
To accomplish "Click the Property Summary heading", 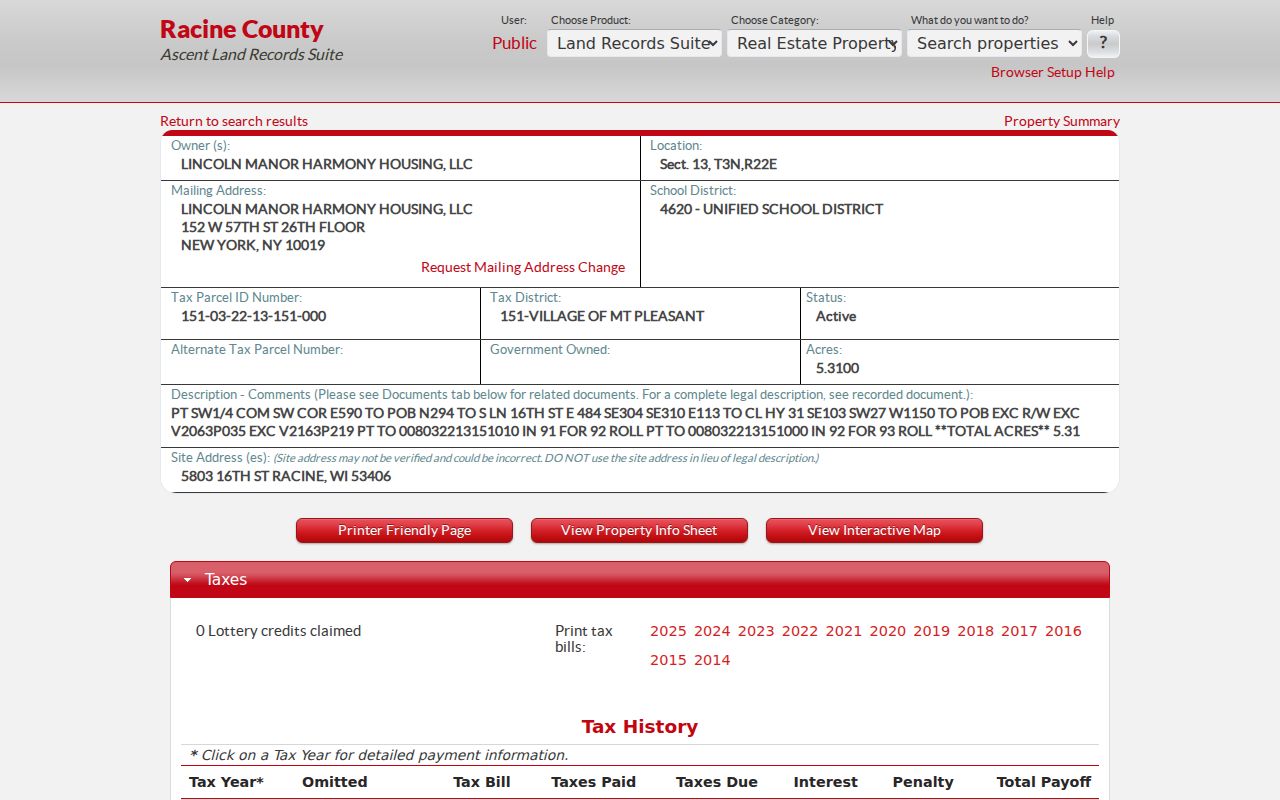I will pyautogui.click(x=1062, y=121).
